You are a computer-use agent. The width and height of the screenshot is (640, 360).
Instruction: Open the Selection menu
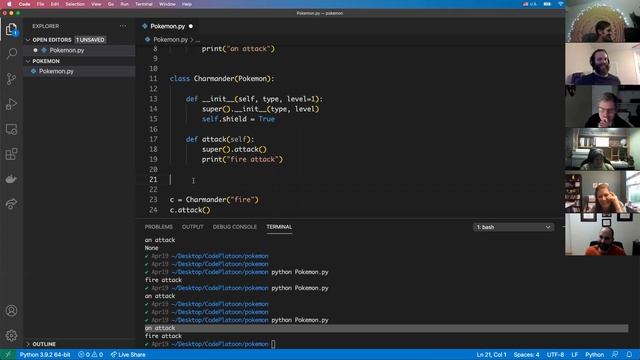75,4
